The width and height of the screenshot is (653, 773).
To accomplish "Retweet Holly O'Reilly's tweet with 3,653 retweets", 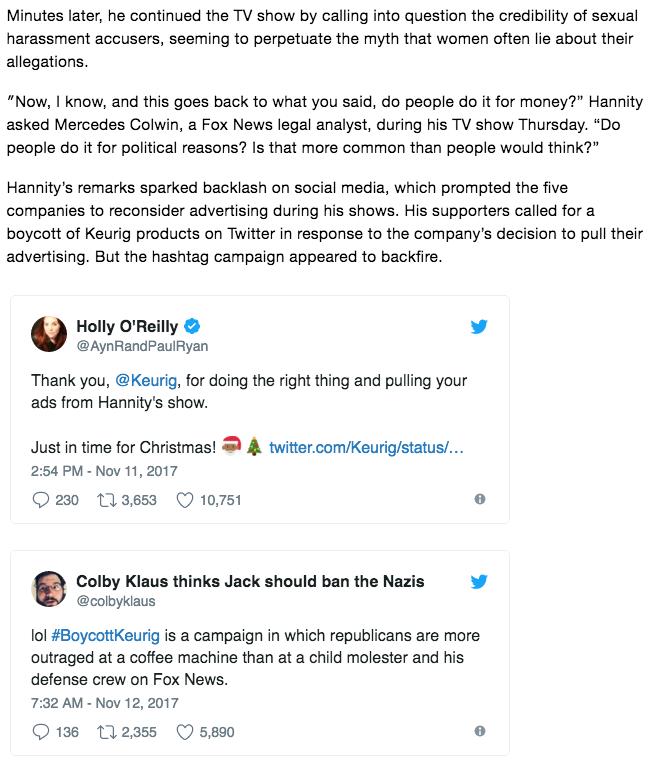I will tap(106, 500).
